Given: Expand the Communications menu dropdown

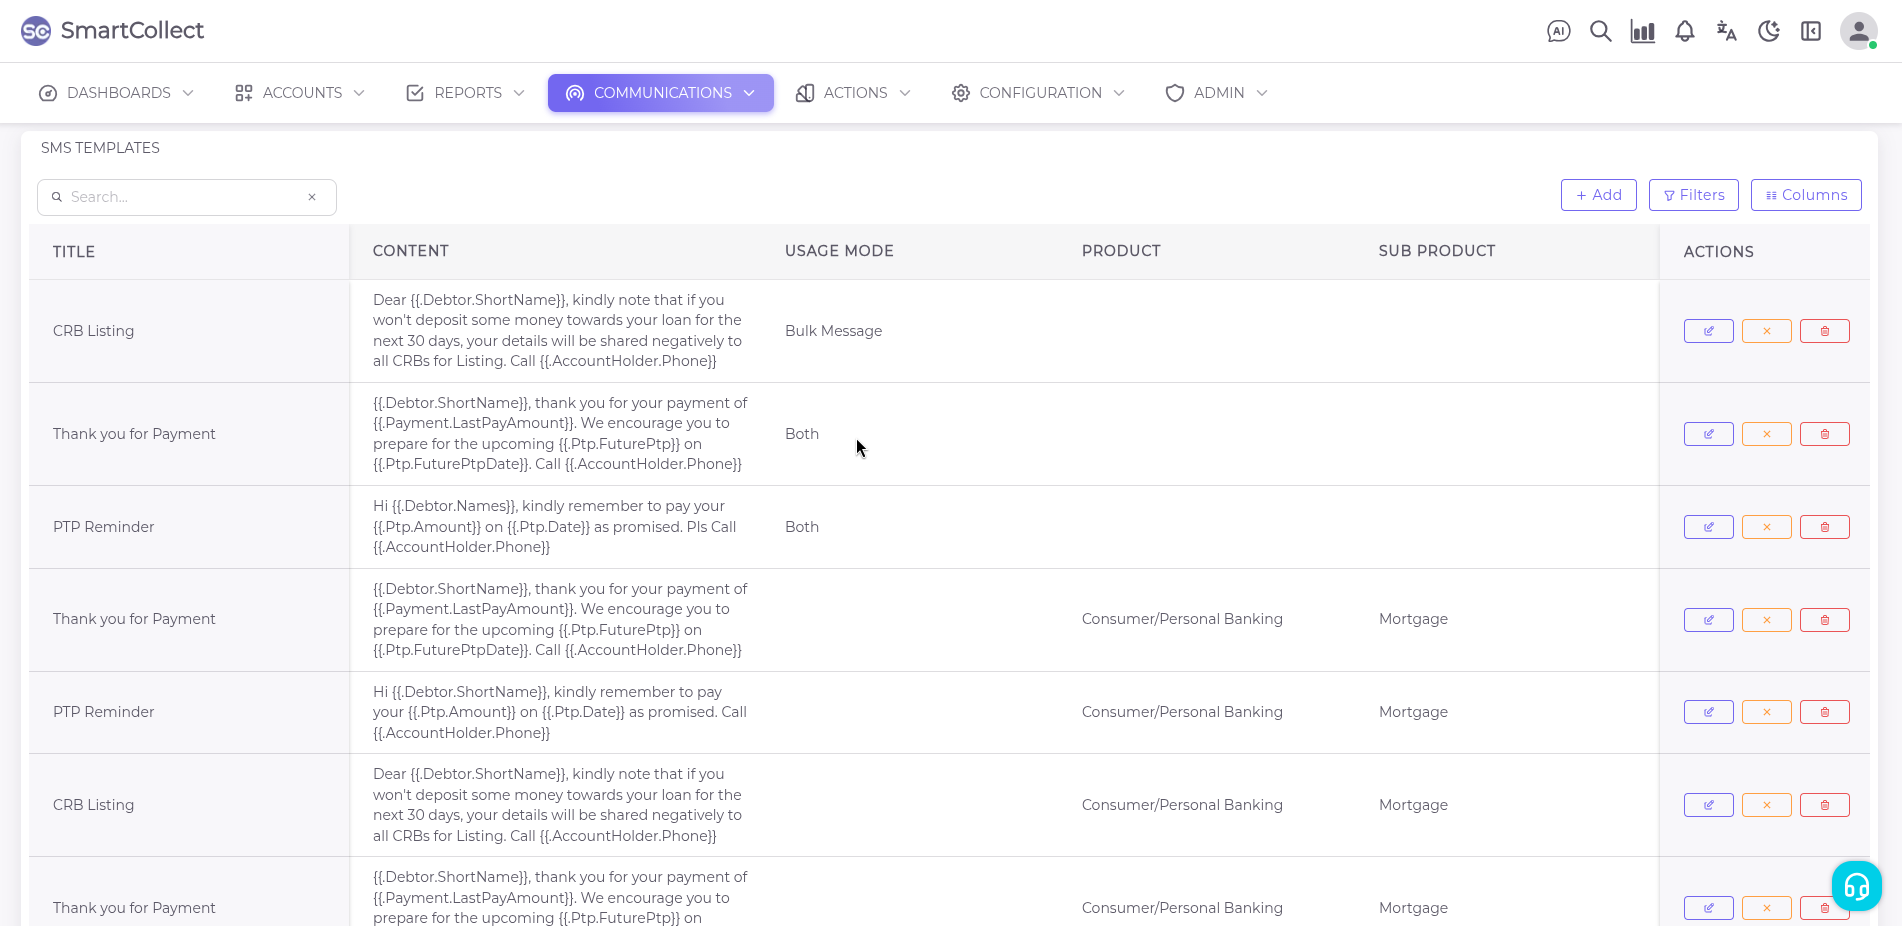Looking at the screenshot, I should click(660, 93).
